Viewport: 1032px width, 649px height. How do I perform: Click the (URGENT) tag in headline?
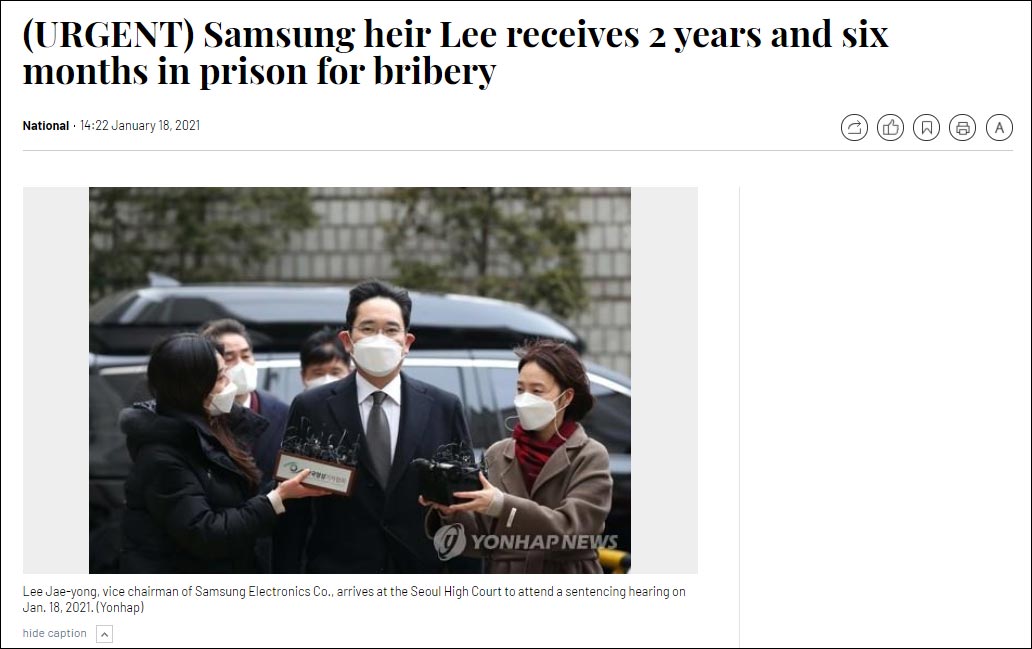(x=109, y=35)
